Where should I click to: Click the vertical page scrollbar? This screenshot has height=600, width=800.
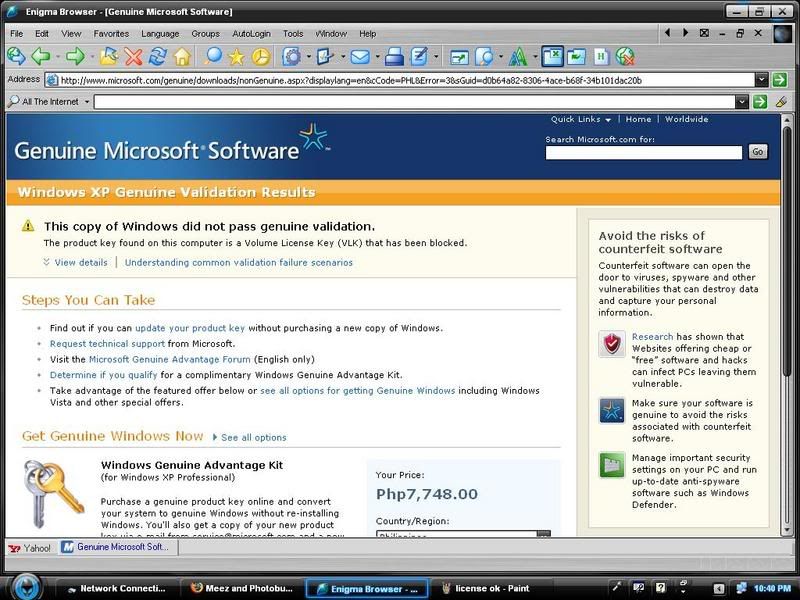click(786, 325)
